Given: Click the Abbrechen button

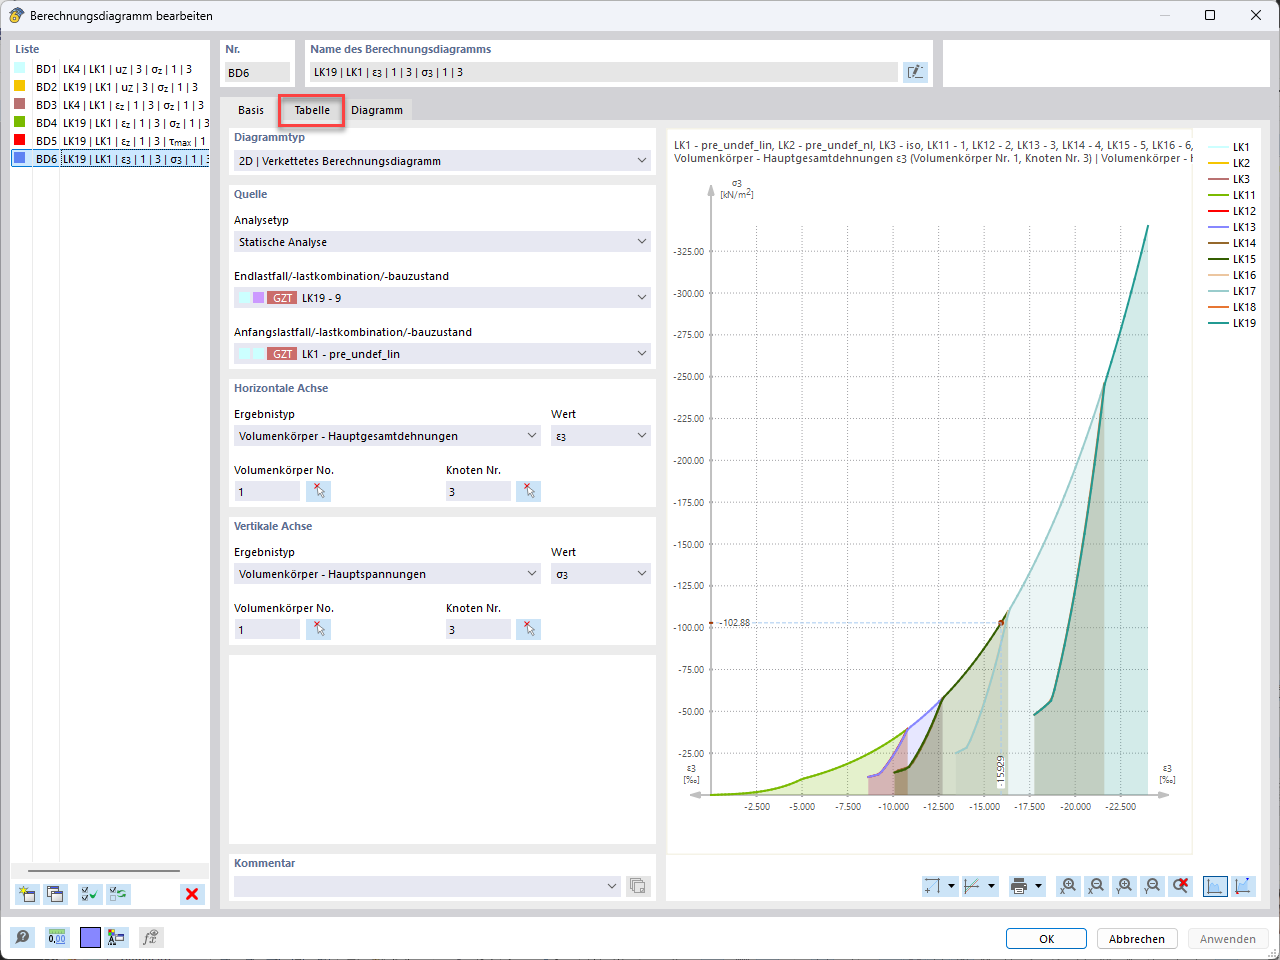Looking at the screenshot, I should 1137,939.
